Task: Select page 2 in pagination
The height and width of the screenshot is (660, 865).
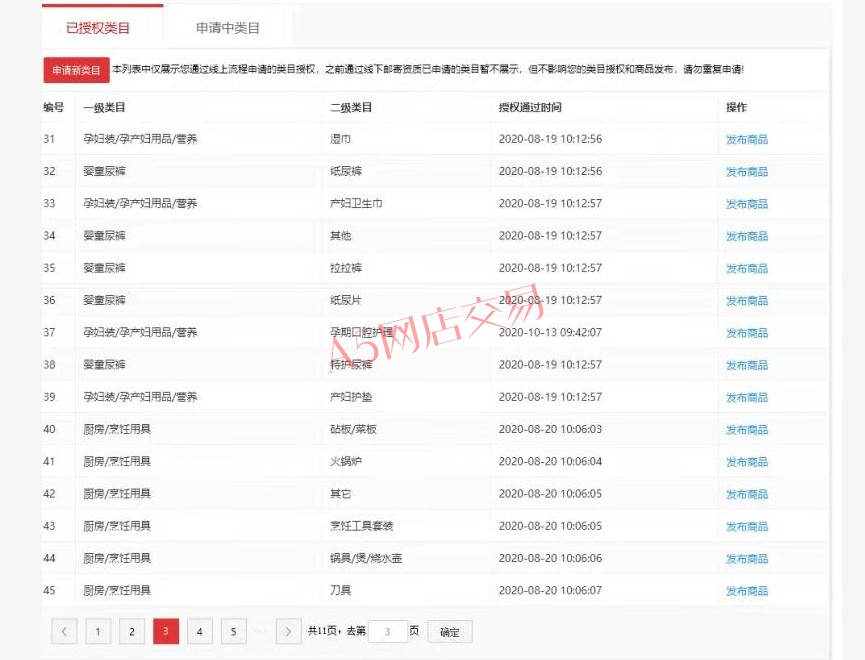Action: [x=132, y=631]
